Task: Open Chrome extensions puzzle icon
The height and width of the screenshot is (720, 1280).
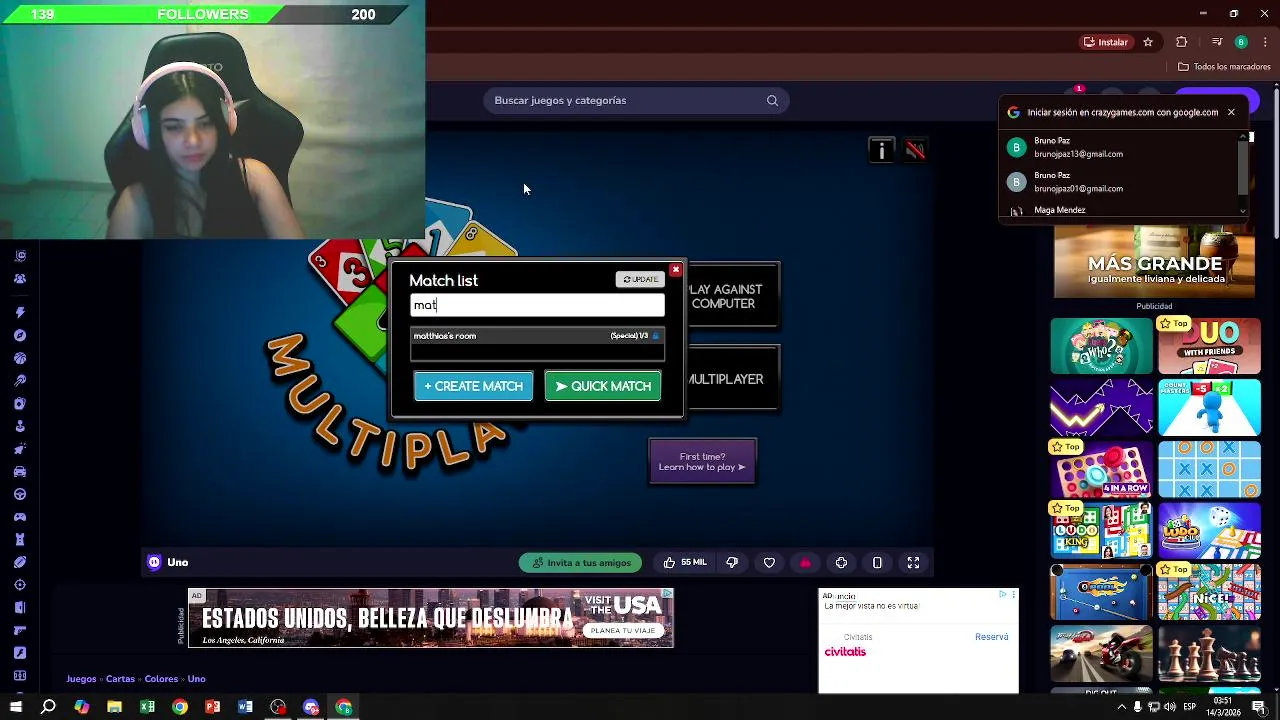Action: point(1182,42)
